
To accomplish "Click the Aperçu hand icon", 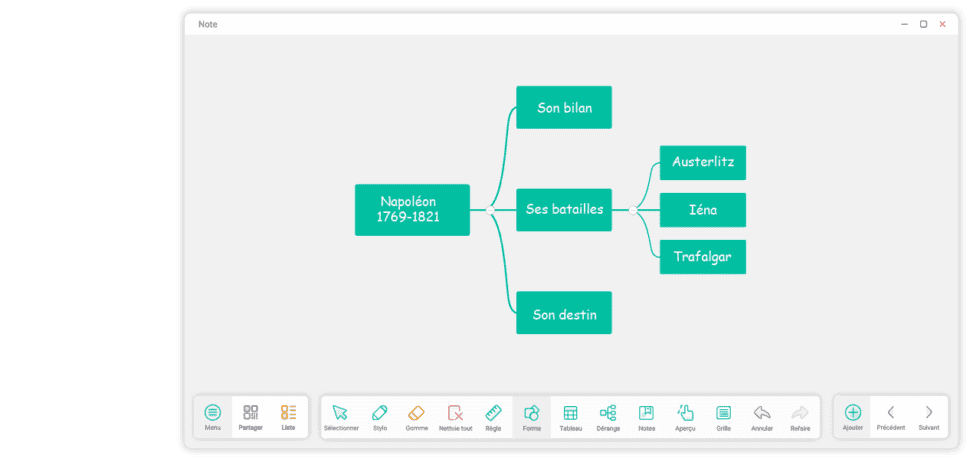I will pos(685,413).
